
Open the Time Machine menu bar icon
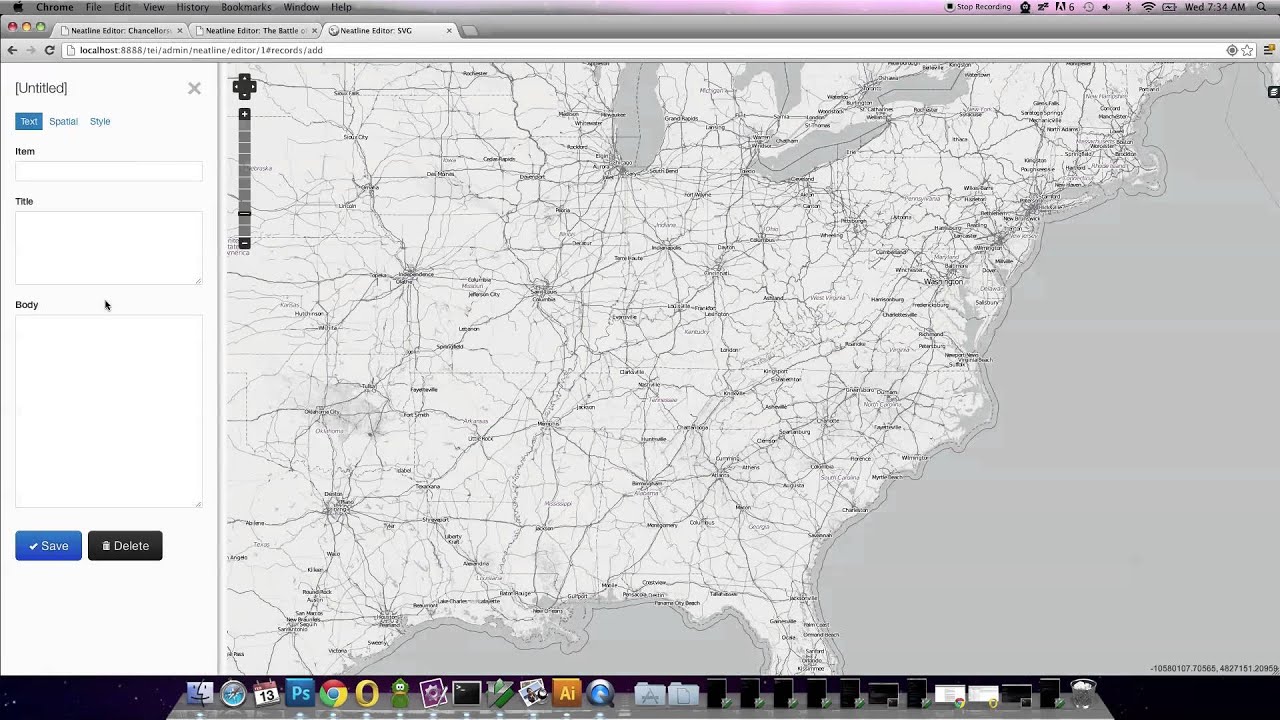[x=1089, y=7]
